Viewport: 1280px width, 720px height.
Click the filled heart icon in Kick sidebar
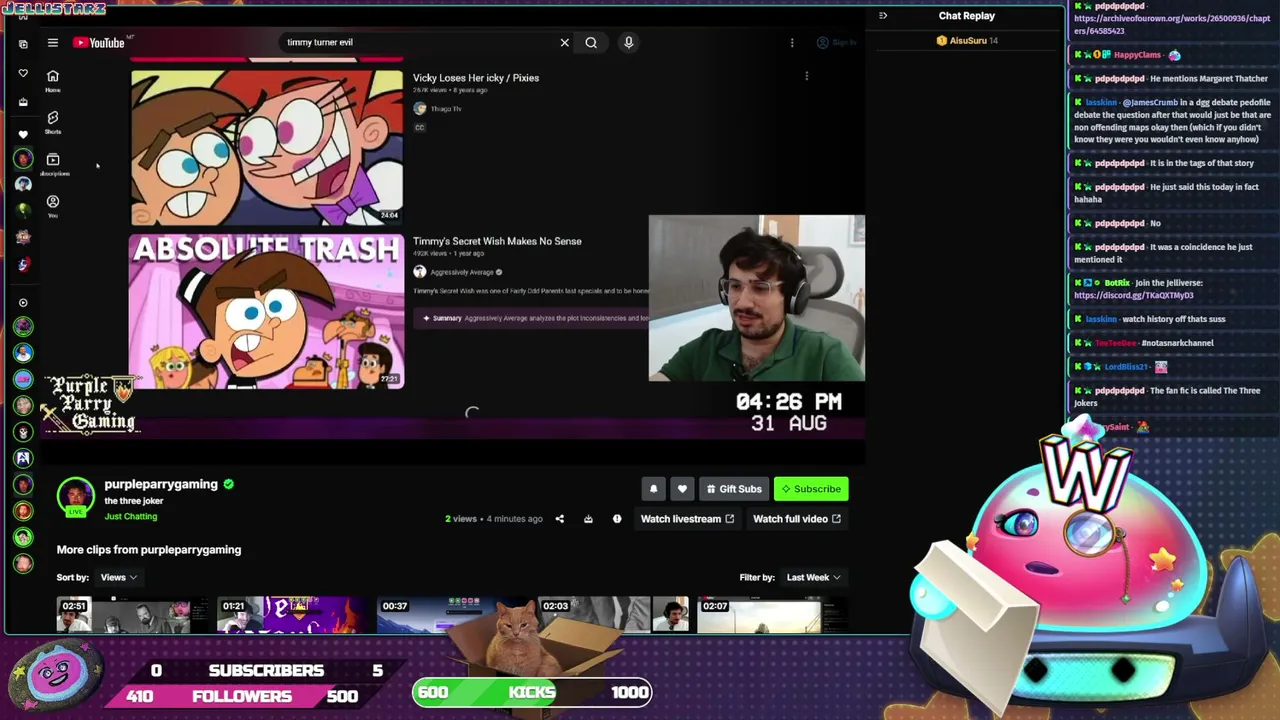(23, 134)
